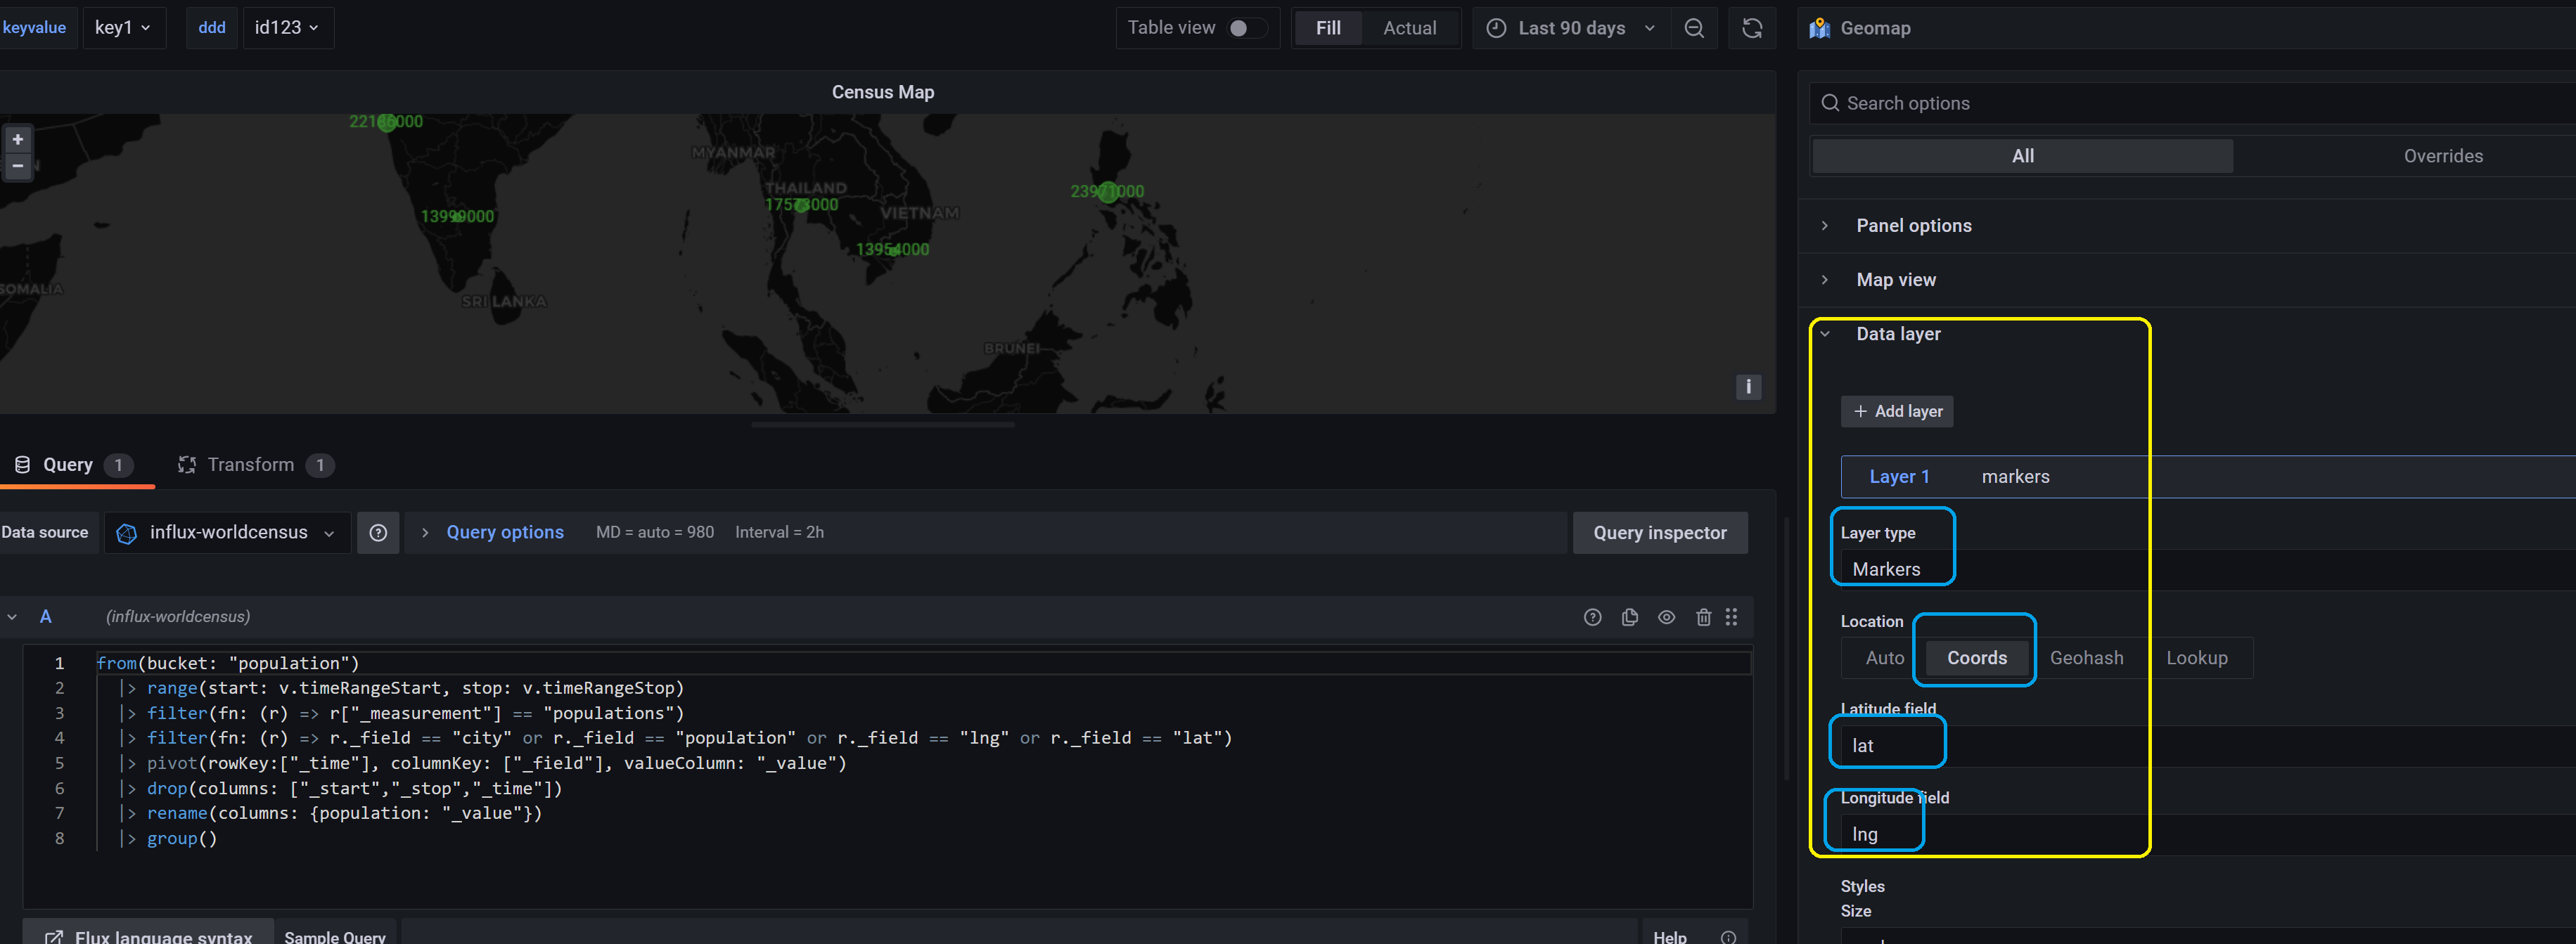
Task: Open help for query A
Action: pos(1592,617)
